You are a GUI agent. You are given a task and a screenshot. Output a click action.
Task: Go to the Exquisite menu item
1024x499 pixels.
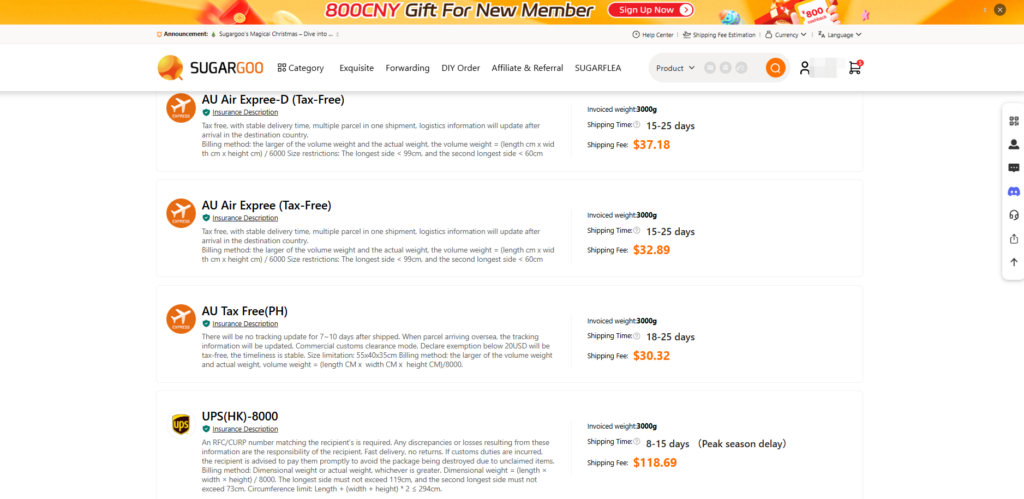point(357,68)
